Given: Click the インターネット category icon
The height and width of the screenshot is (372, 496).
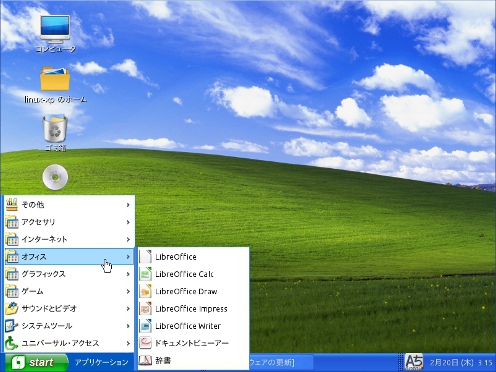Looking at the screenshot, I should [x=12, y=239].
